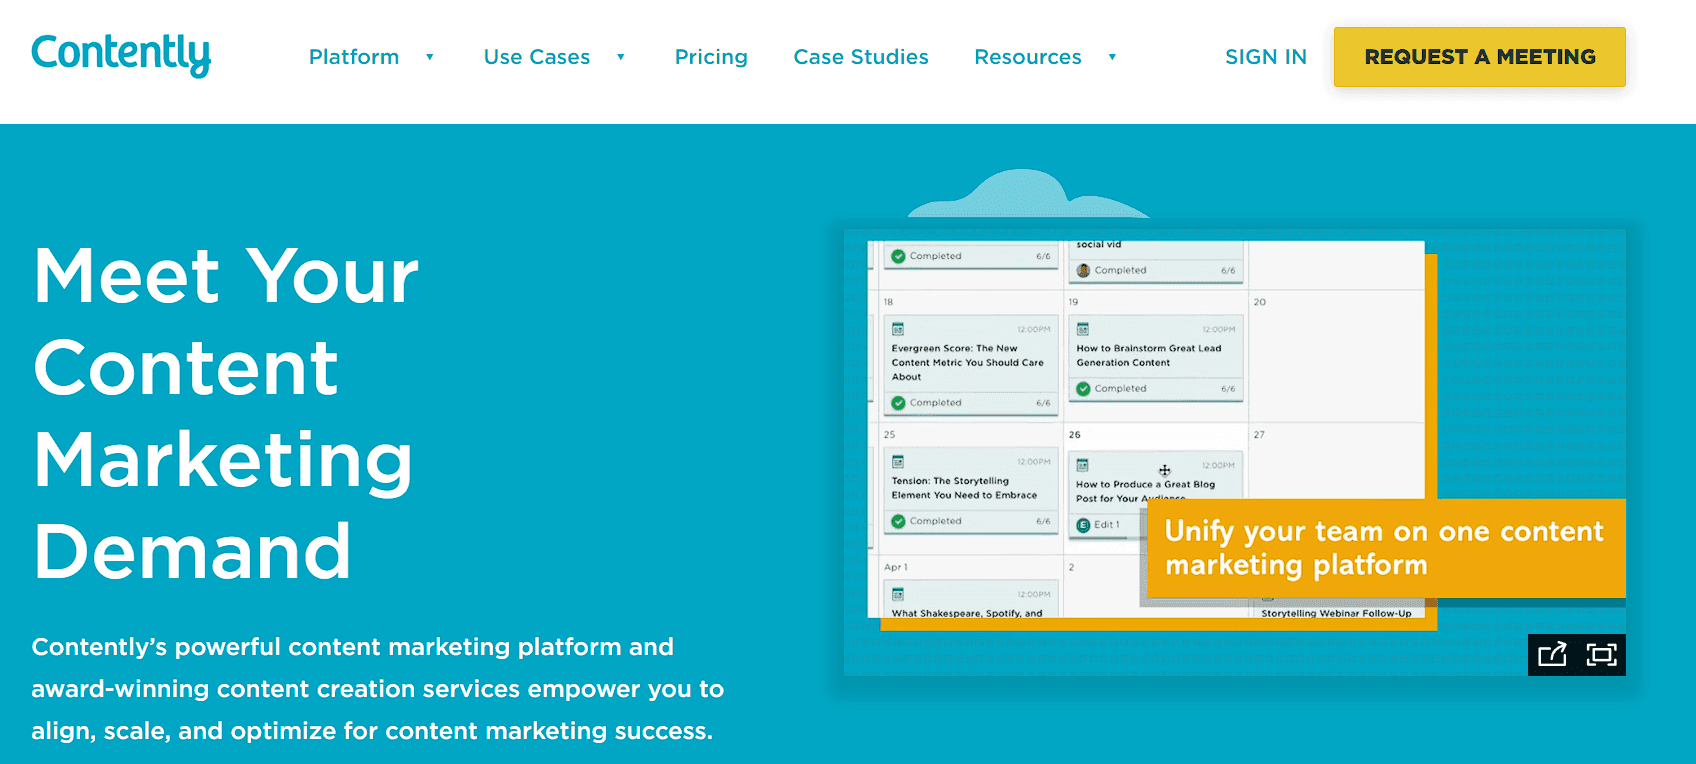Viewport: 1696px width, 764px height.
Task: Open the Pricing menu item
Action: (x=711, y=57)
